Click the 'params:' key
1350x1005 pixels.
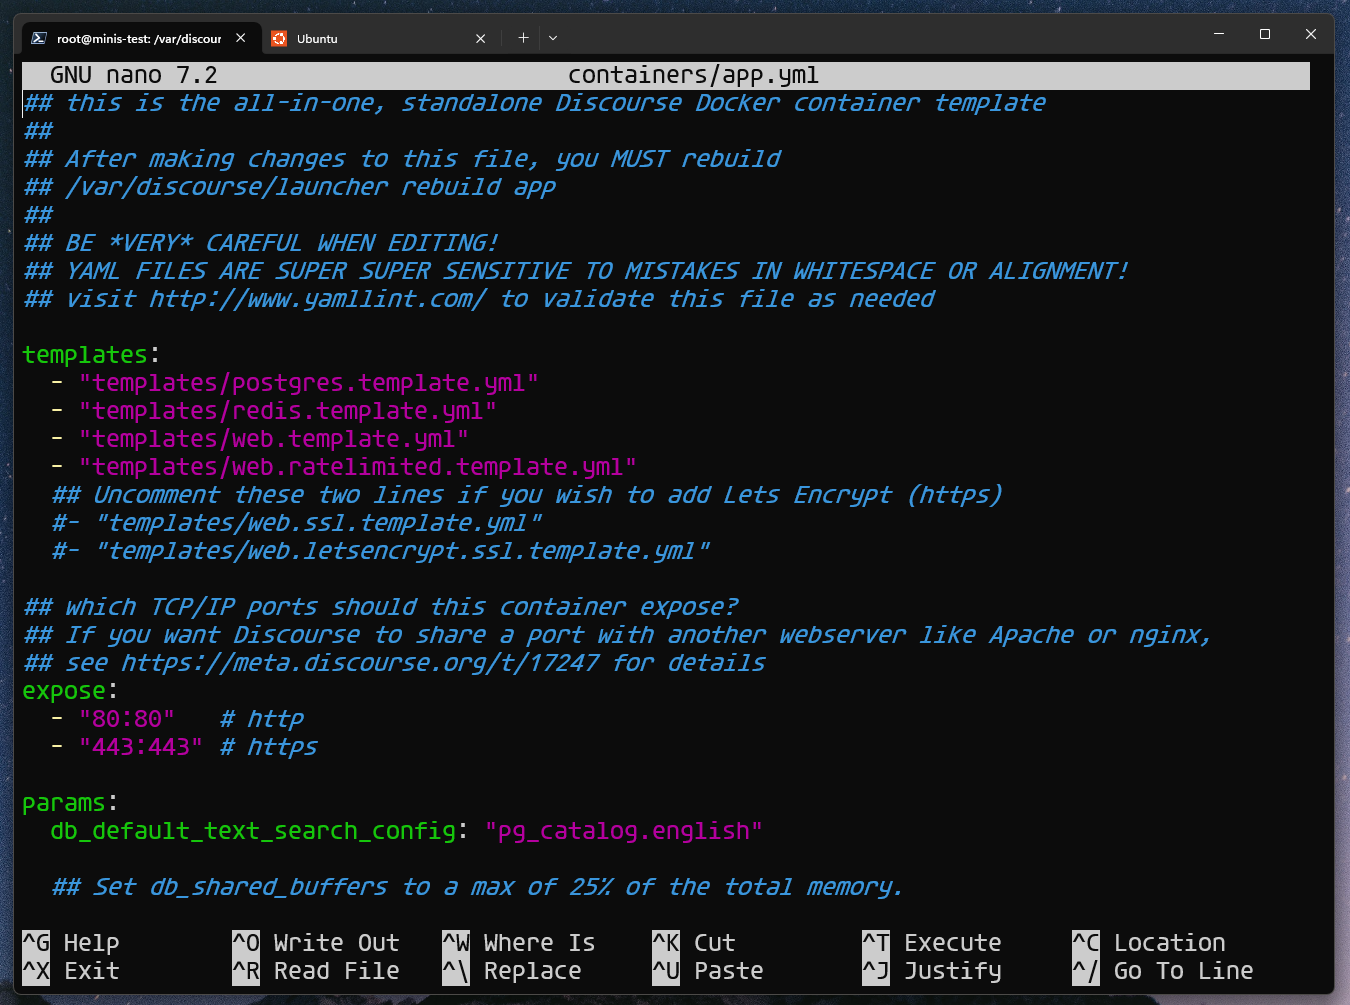70,803
